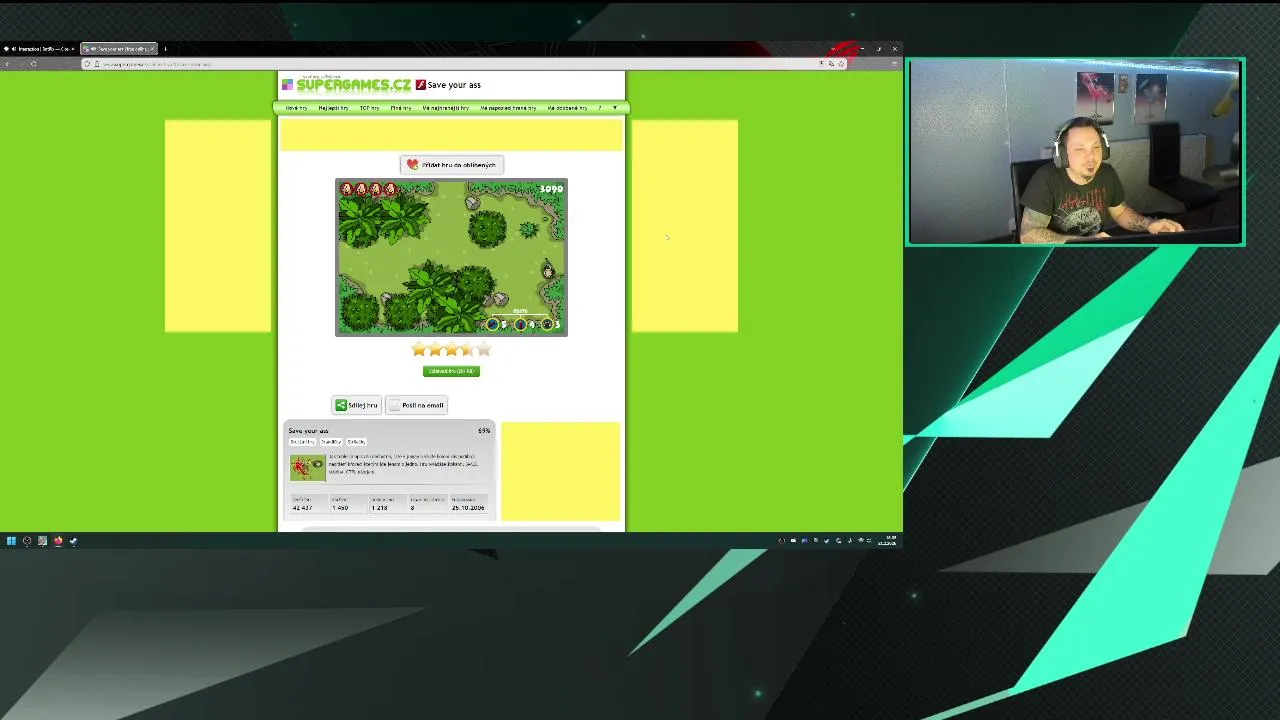Click the second tag under Save your ass
This screenshot has width=1280, height=720.
pyautogui.click(x=331, y=442)
